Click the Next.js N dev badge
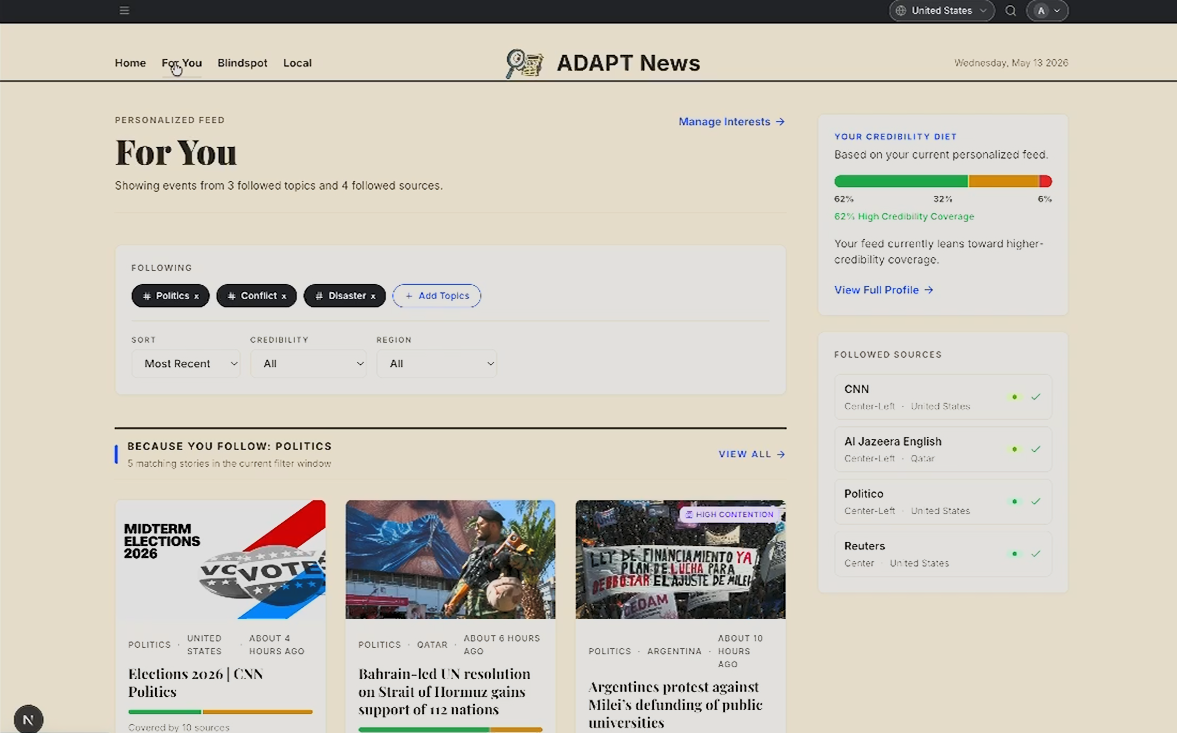 coord(29,719)
